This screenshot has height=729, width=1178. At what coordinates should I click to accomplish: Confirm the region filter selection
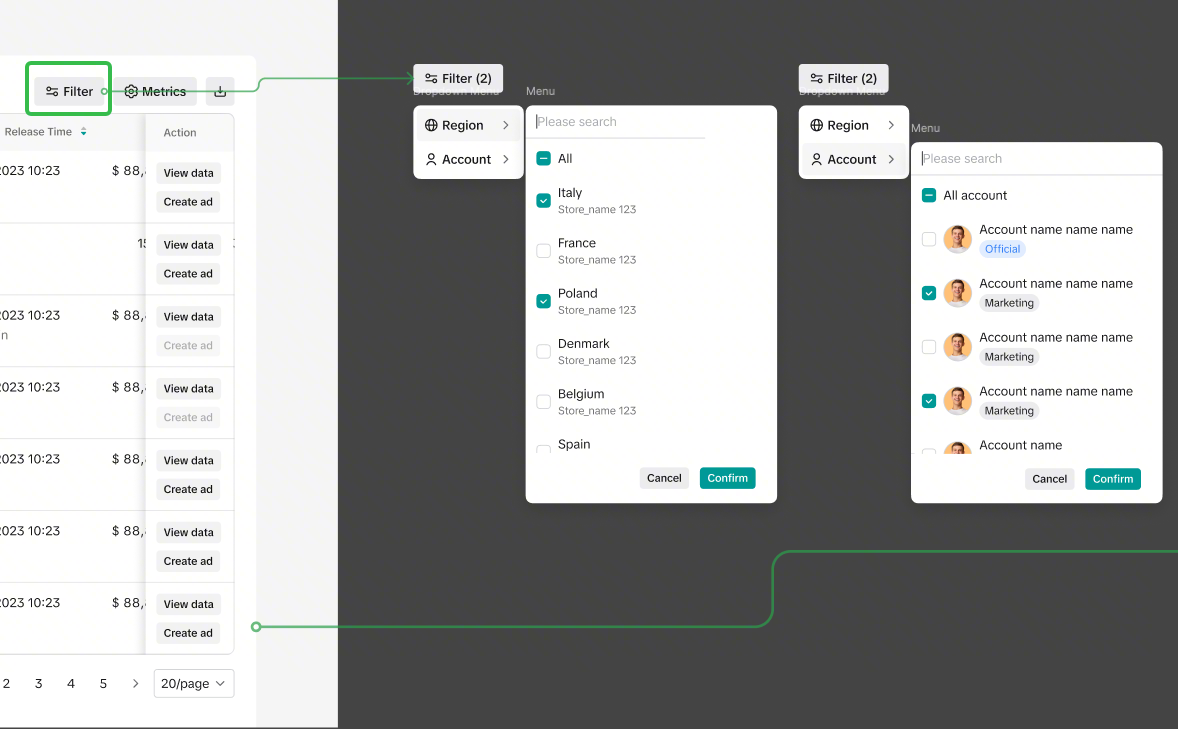pyautogui.click(x=727, y=478)
